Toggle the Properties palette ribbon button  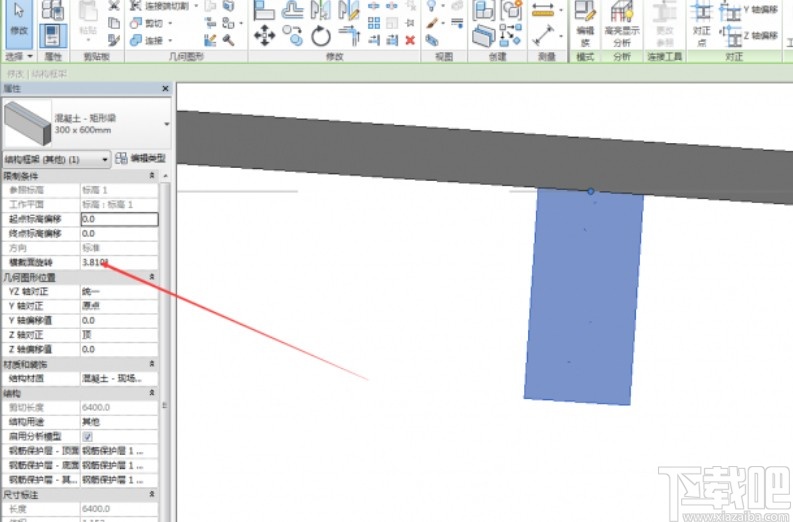pyautogui.click(x=53, y=36)
